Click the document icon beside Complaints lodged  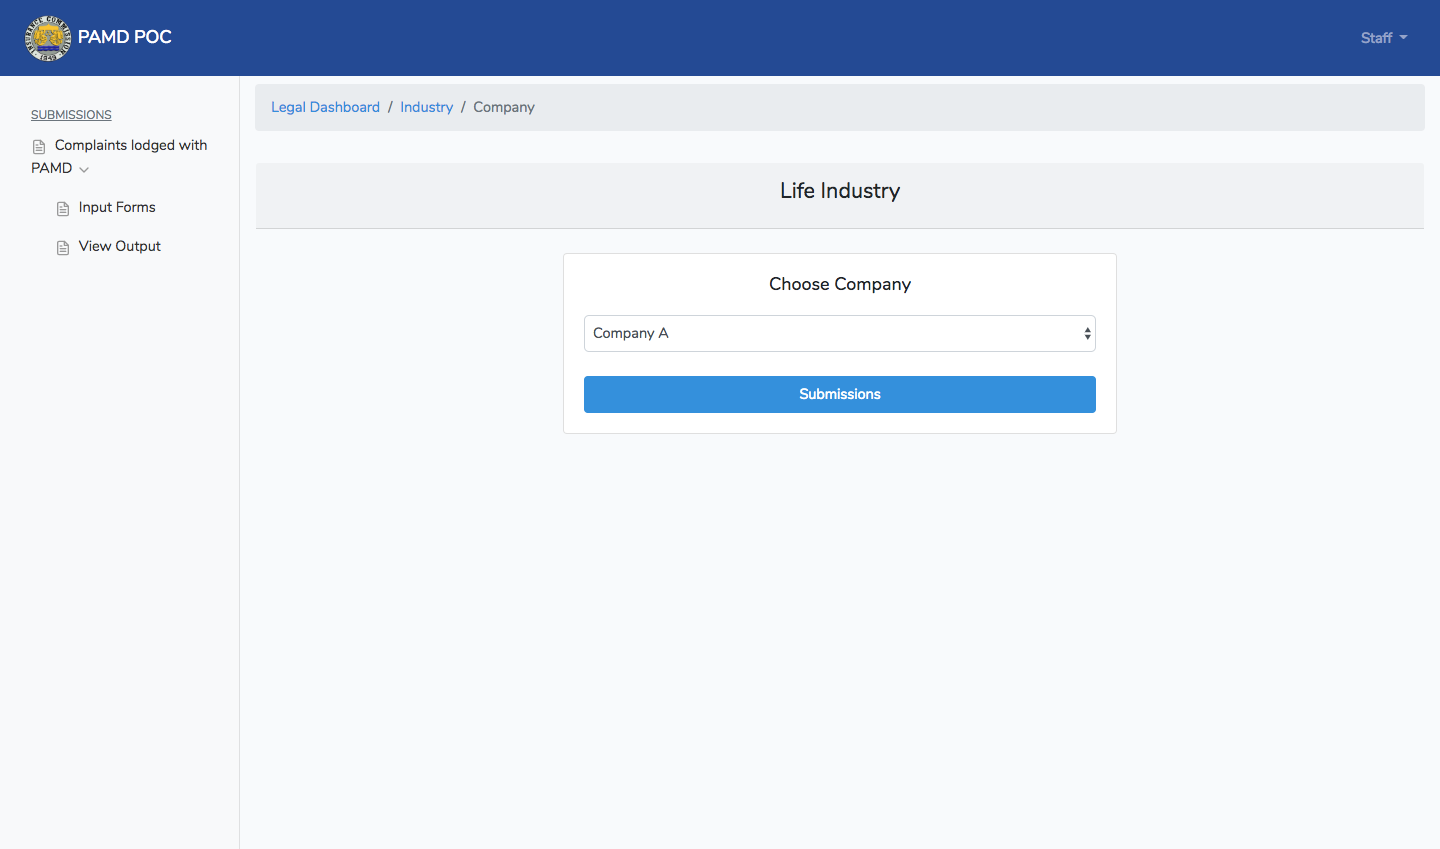(x=39, y=147)
